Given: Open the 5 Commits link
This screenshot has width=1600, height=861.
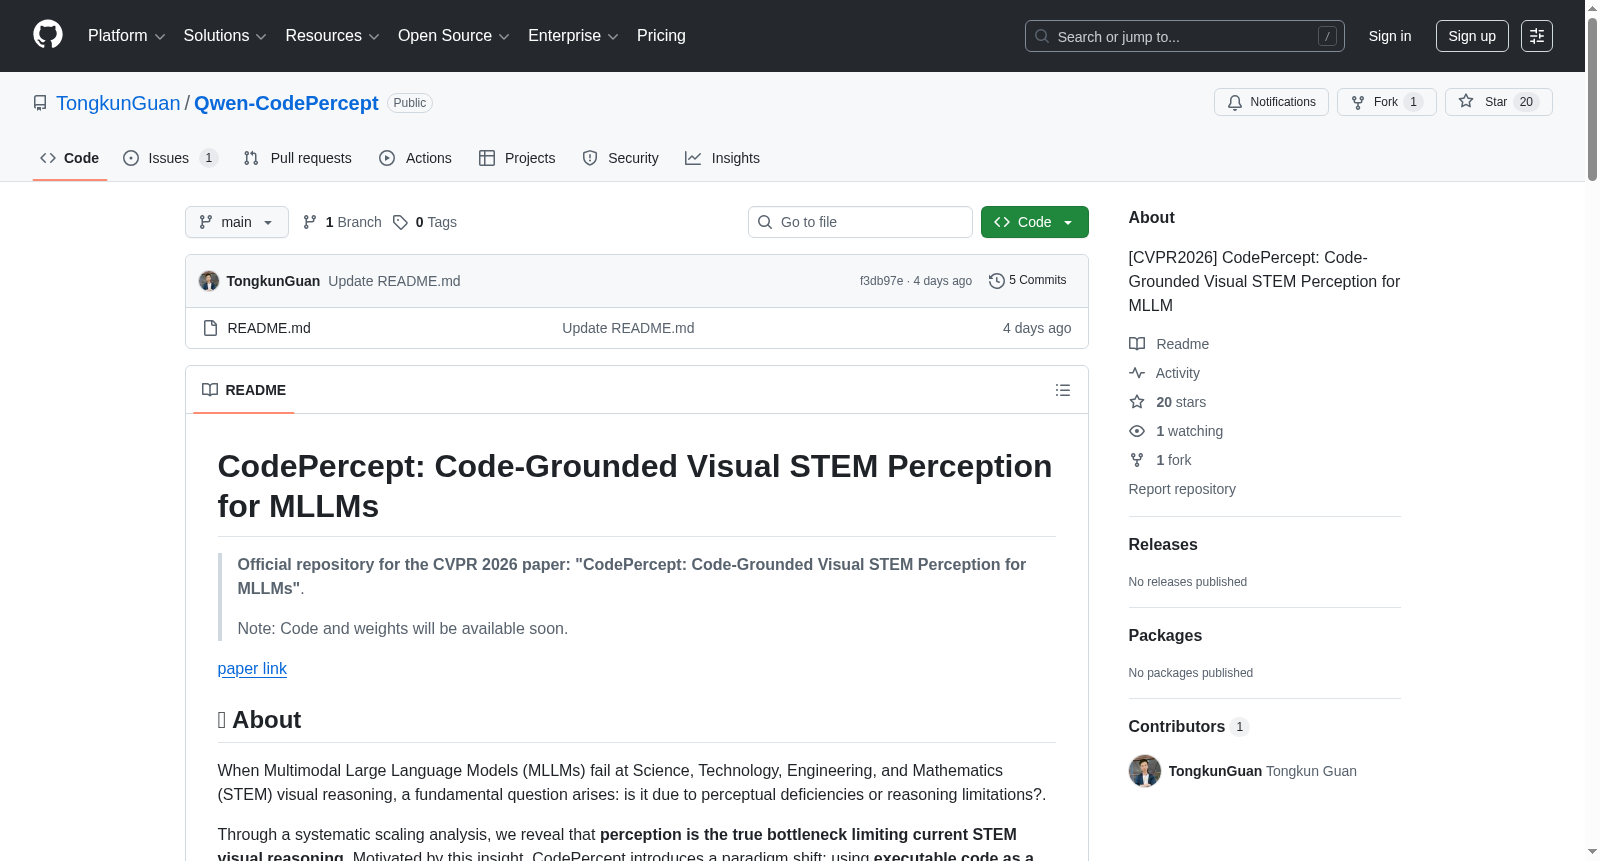Looking at the screenshot, I should [x=1027, y=281].
